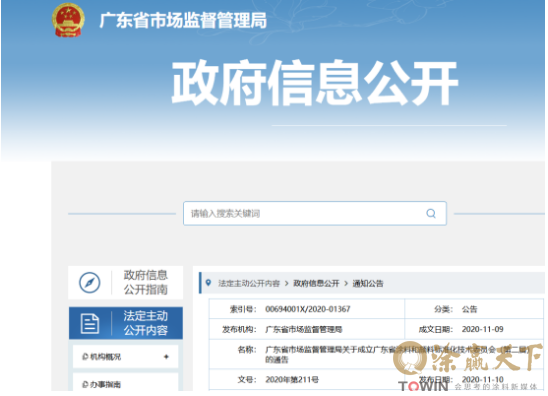Go to the 法定主动公开内容 breadcrumb link
Screen dimensions: 548x396
click(x=249, y=283)
